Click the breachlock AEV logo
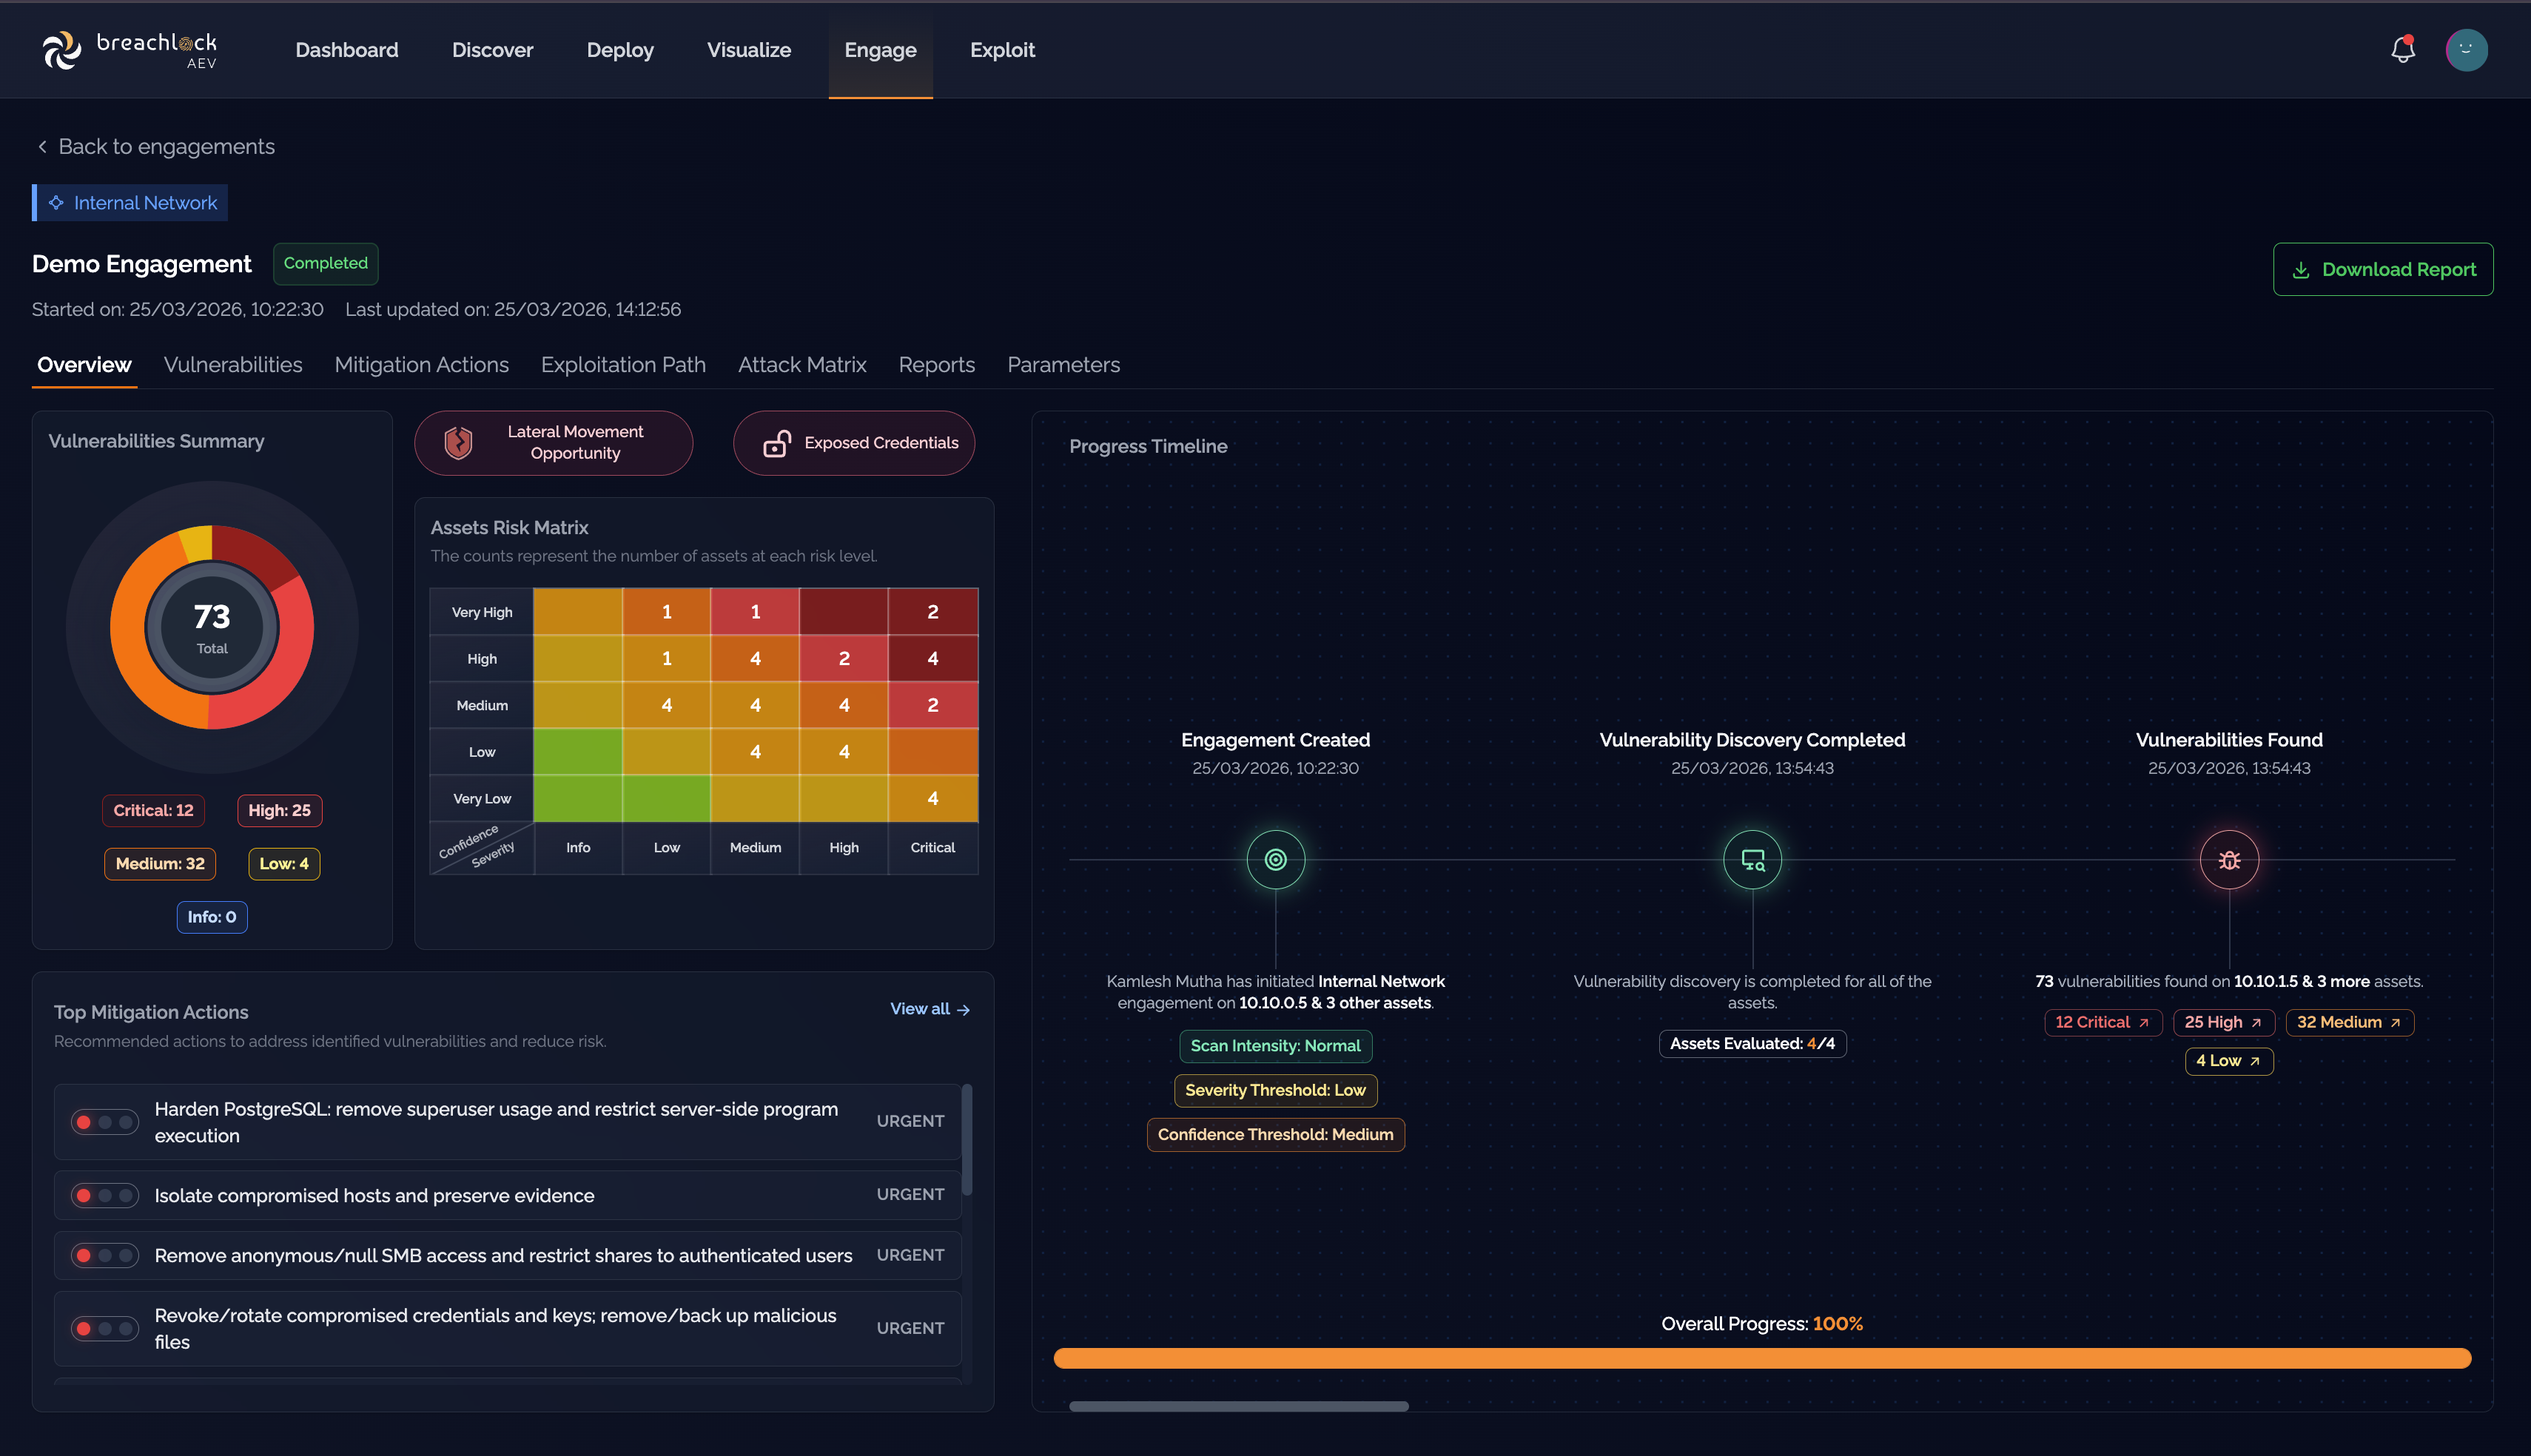The height and width of the screenshot is (1456, 2531). (130, 50)
